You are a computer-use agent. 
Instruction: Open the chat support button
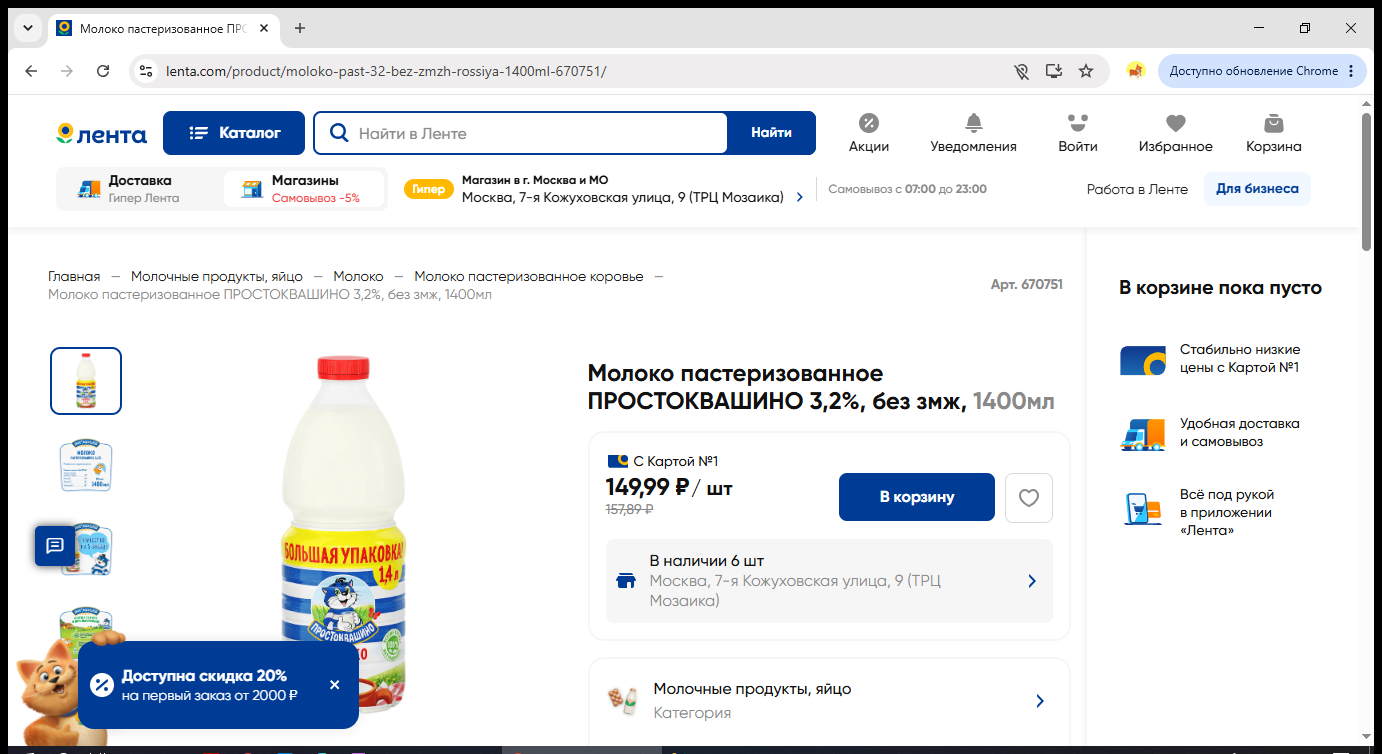[x=55, y=546]
